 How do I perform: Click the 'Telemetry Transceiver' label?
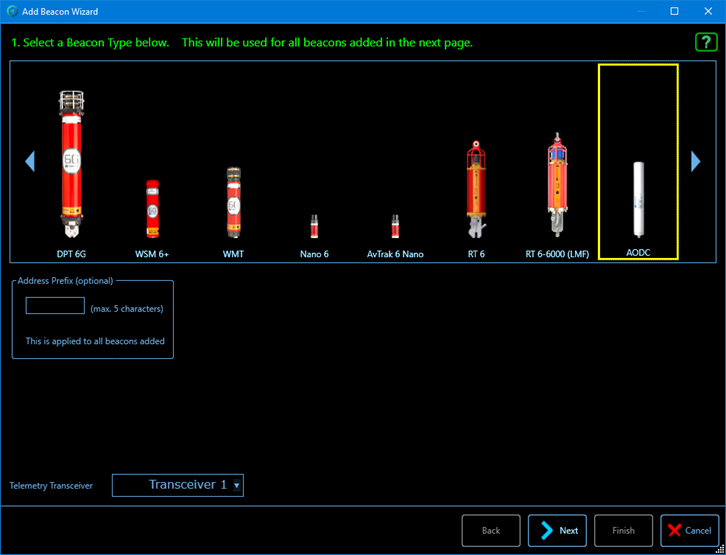click(51, 486)
